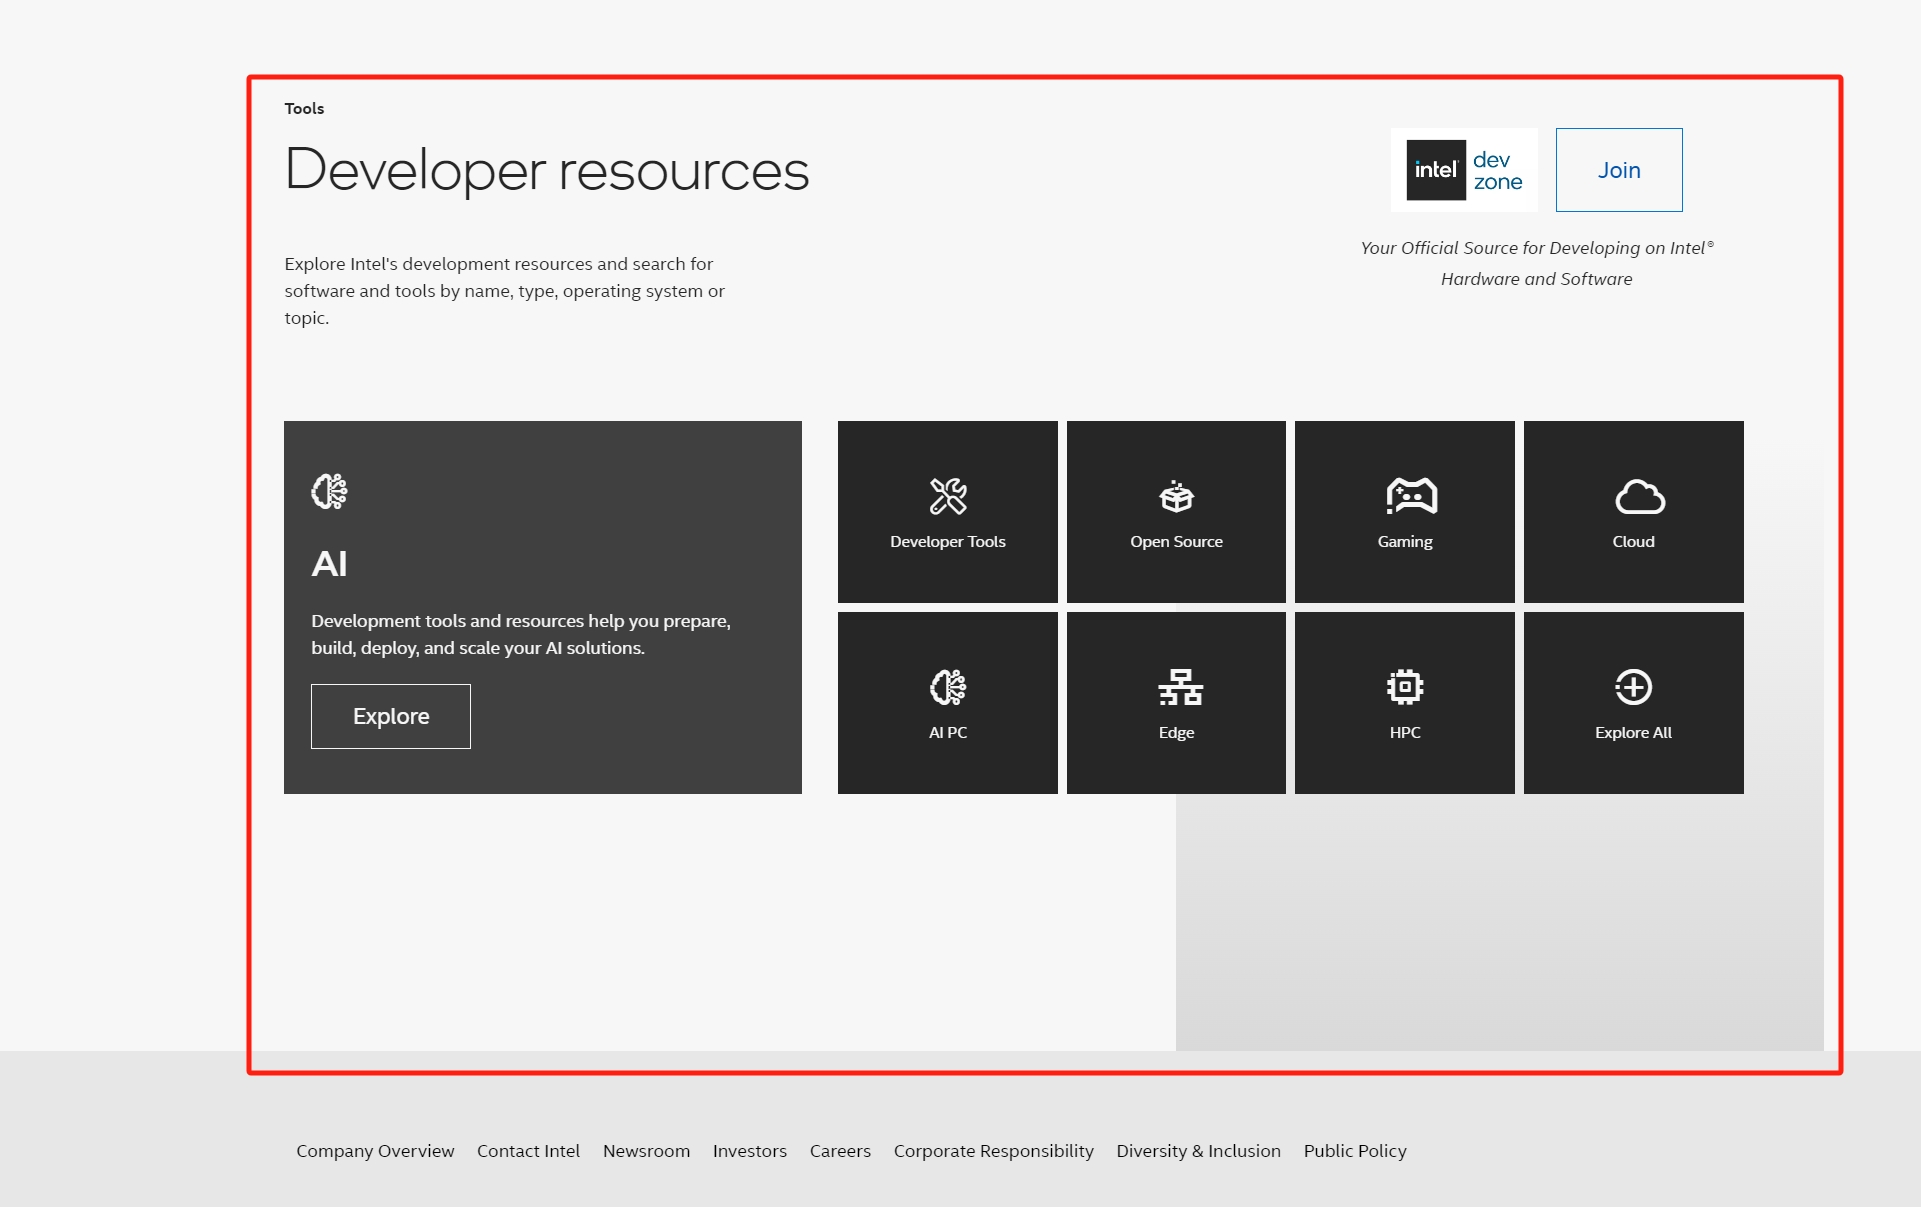This screenshot has height=1207, width=1921.
Task: Select the Edge network icon tile
Action: [1180, 687]
